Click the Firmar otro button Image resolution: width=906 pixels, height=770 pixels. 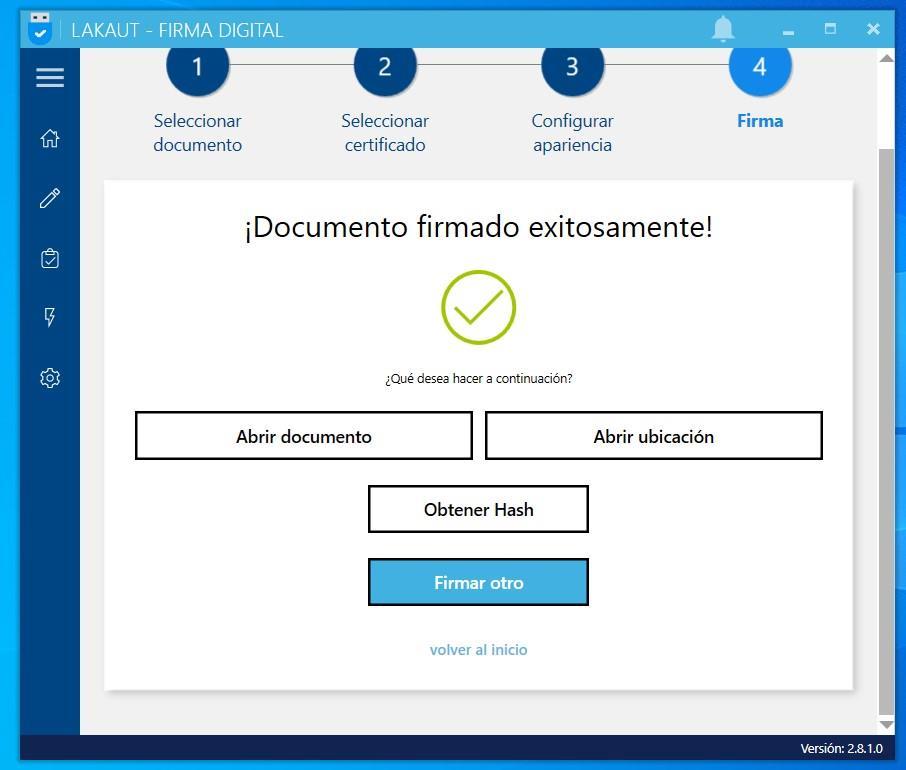click(x=478, y=582)
